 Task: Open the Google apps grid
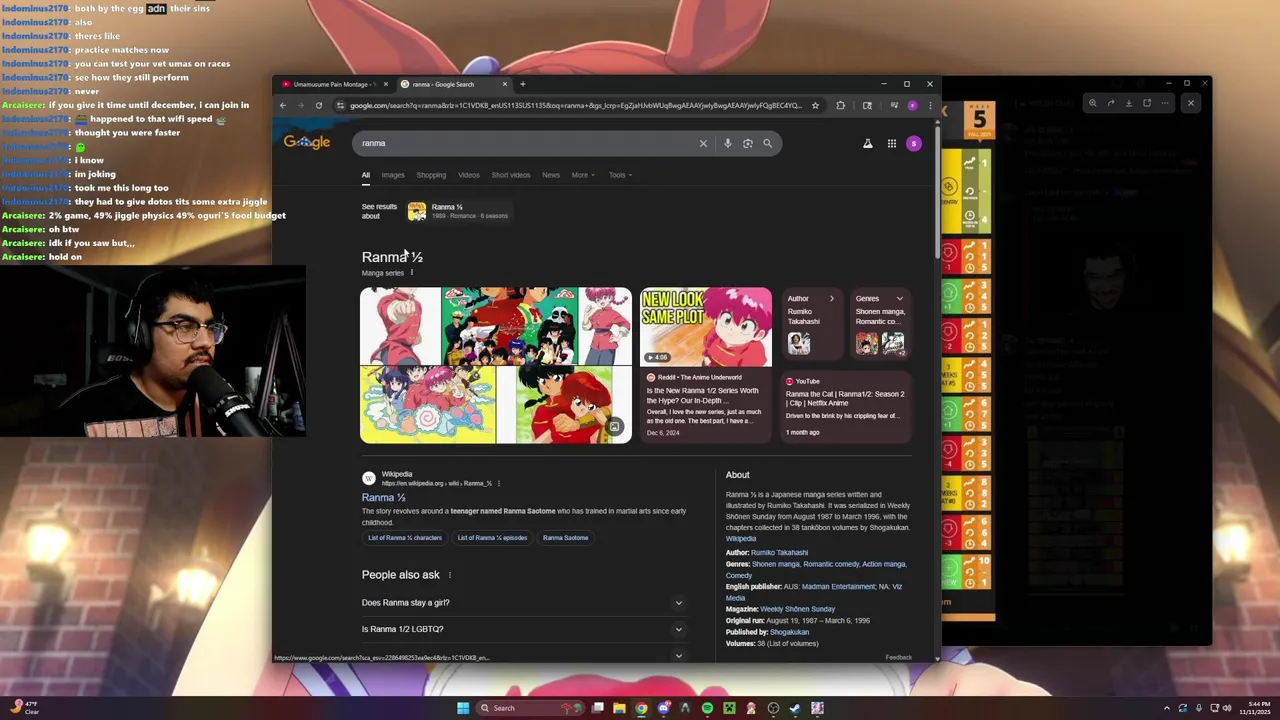pos(891,143)
